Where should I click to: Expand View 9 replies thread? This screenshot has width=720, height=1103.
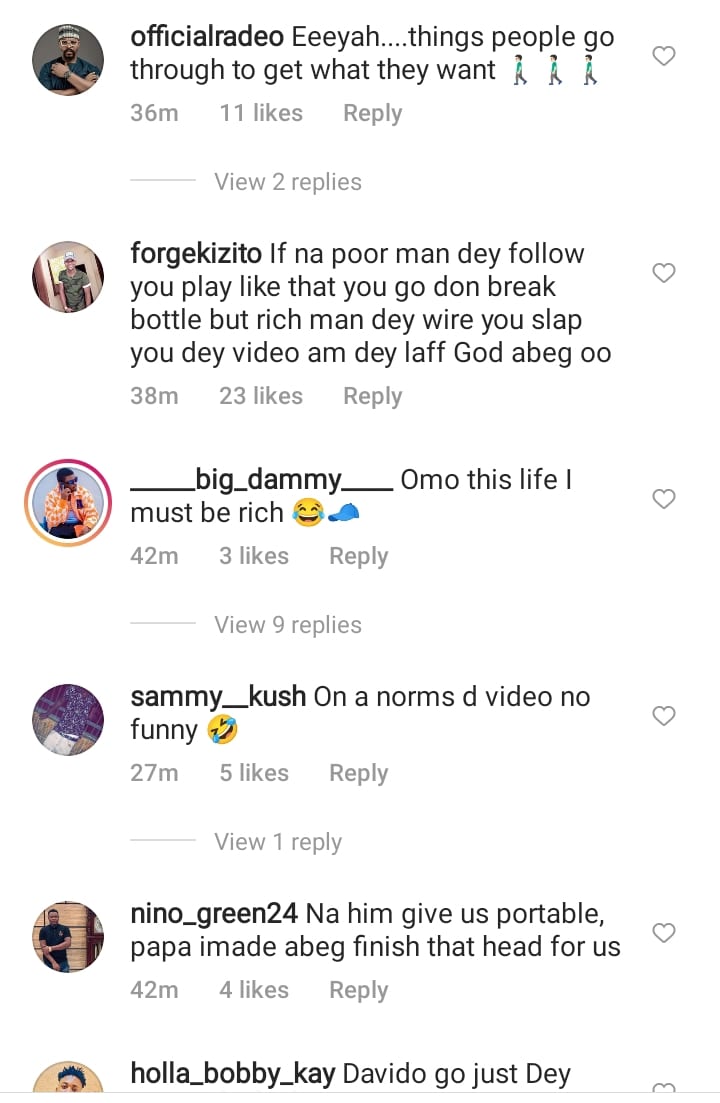(x=288, y=625)
